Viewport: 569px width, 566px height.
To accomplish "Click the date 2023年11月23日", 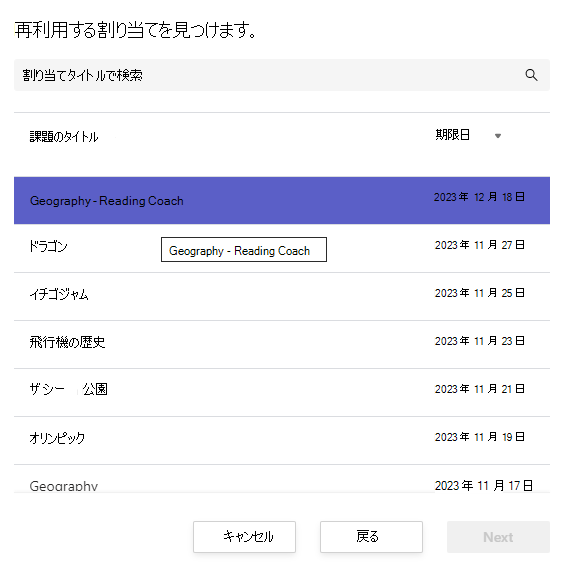I will tap(479, 341).
